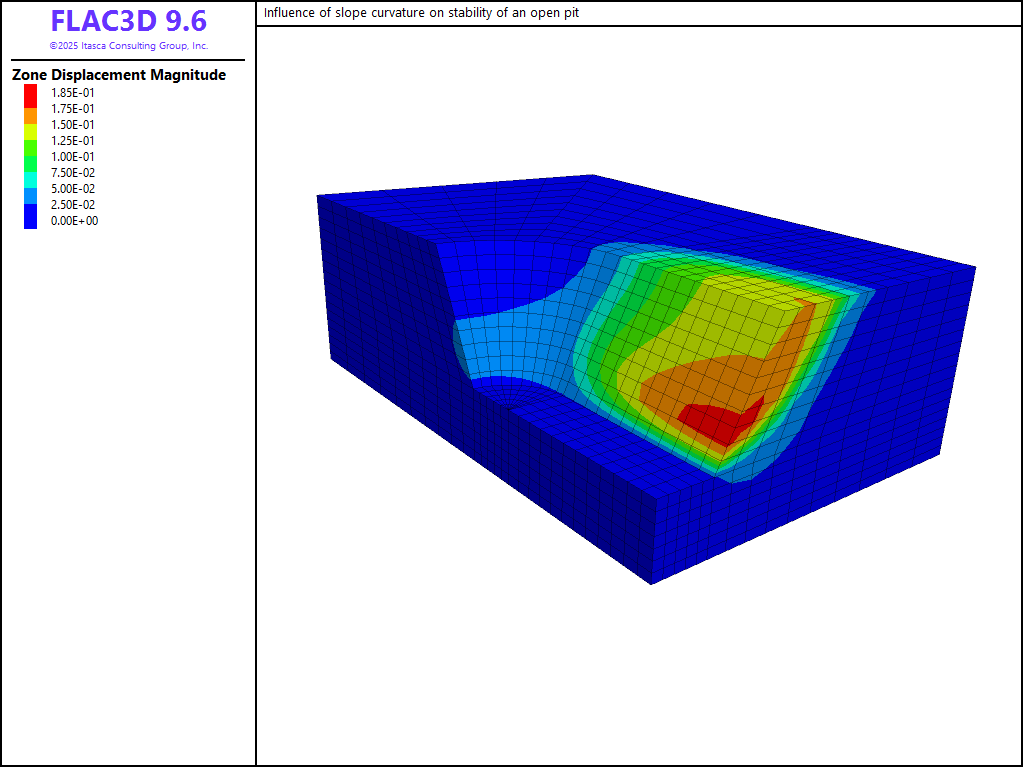Open the Itasca Consulting Group copyright link
The height and width of the screenshot is (768, 1024).
128,46
